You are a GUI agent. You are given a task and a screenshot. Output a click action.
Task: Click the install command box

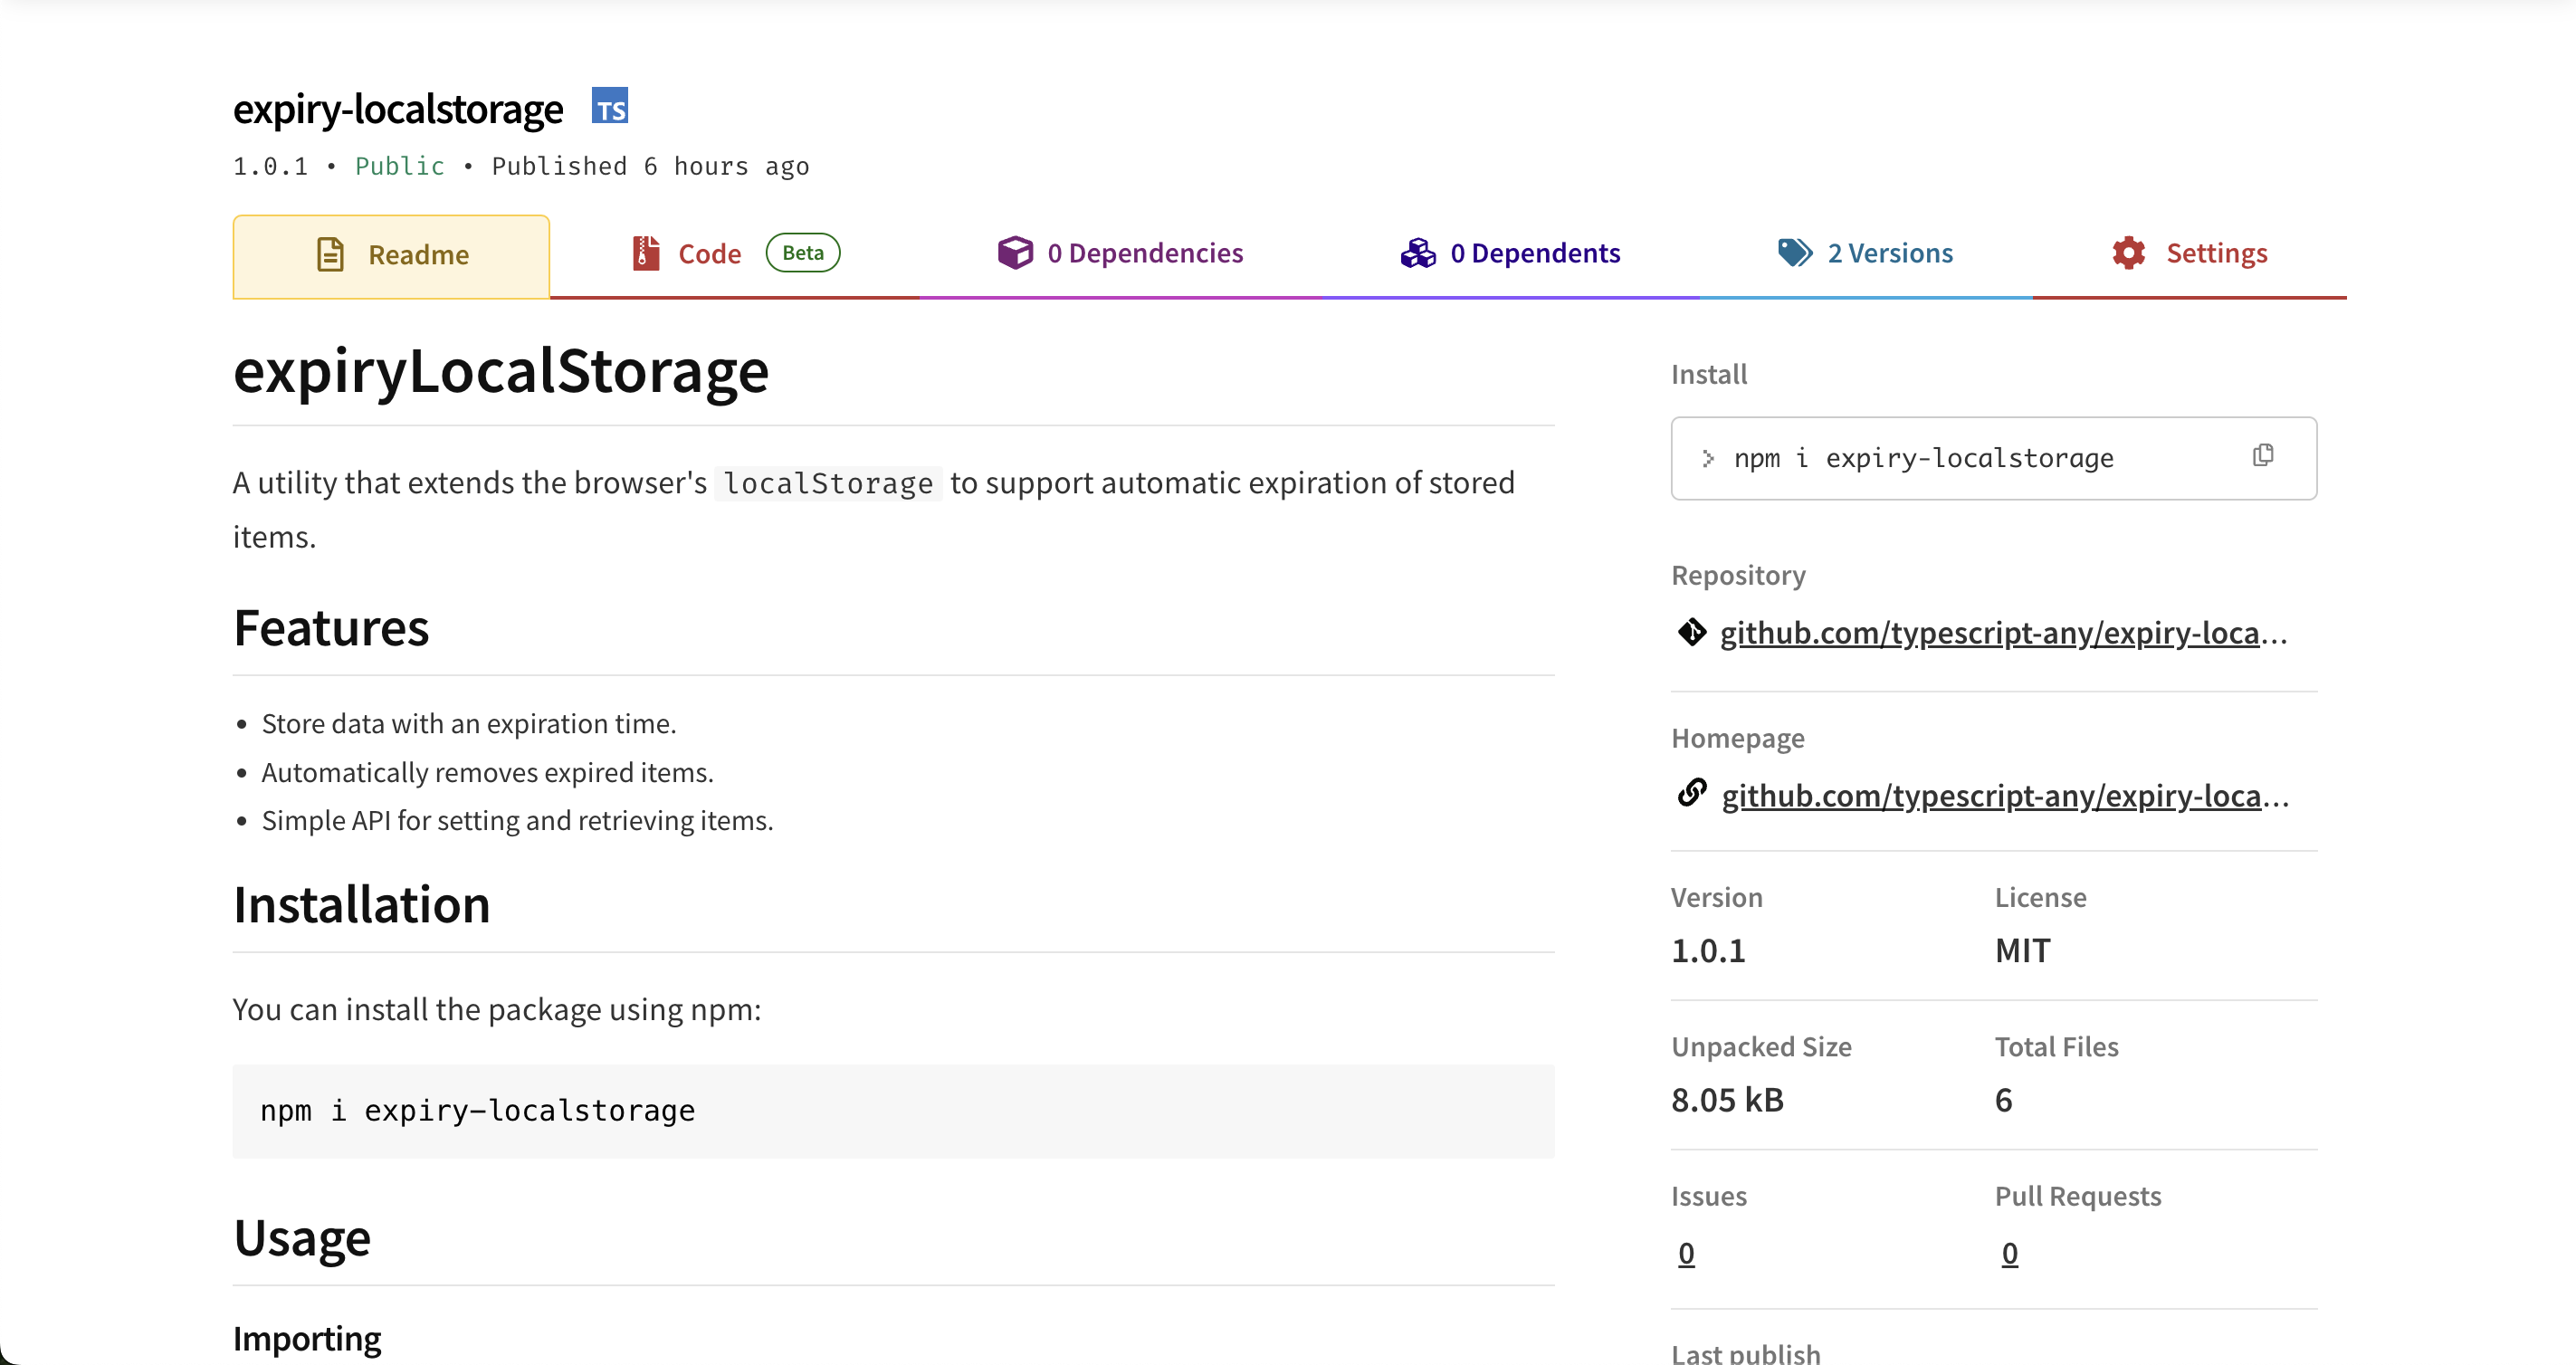point(1993,458)
